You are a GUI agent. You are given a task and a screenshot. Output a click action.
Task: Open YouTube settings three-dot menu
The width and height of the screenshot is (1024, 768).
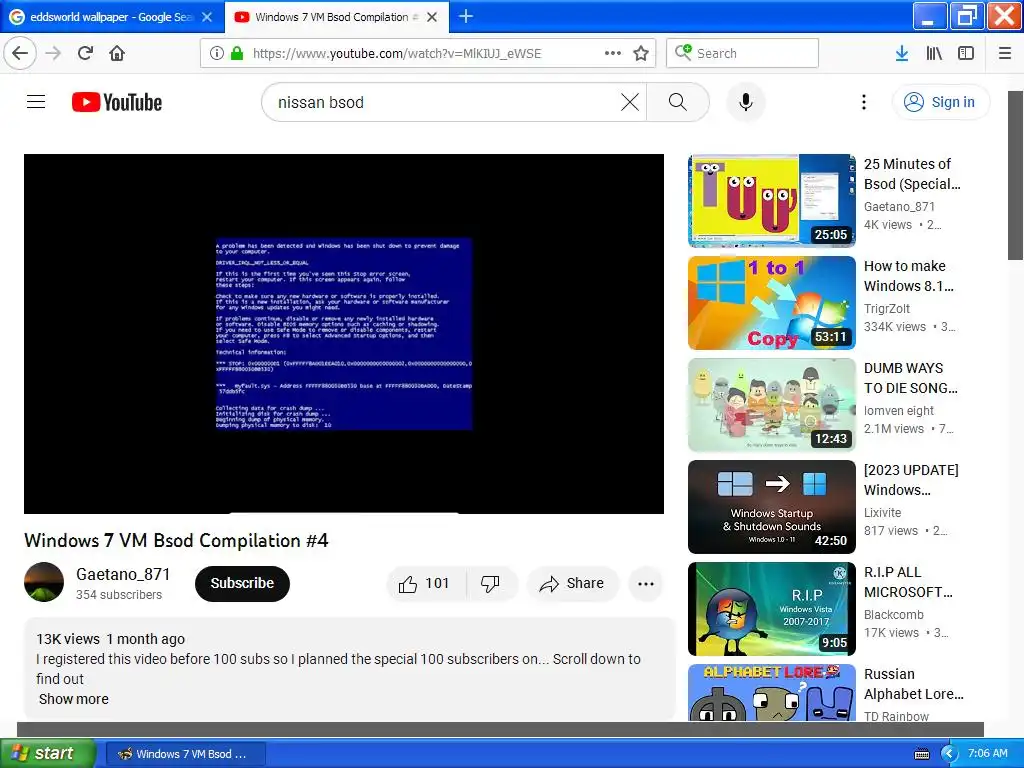864,102
